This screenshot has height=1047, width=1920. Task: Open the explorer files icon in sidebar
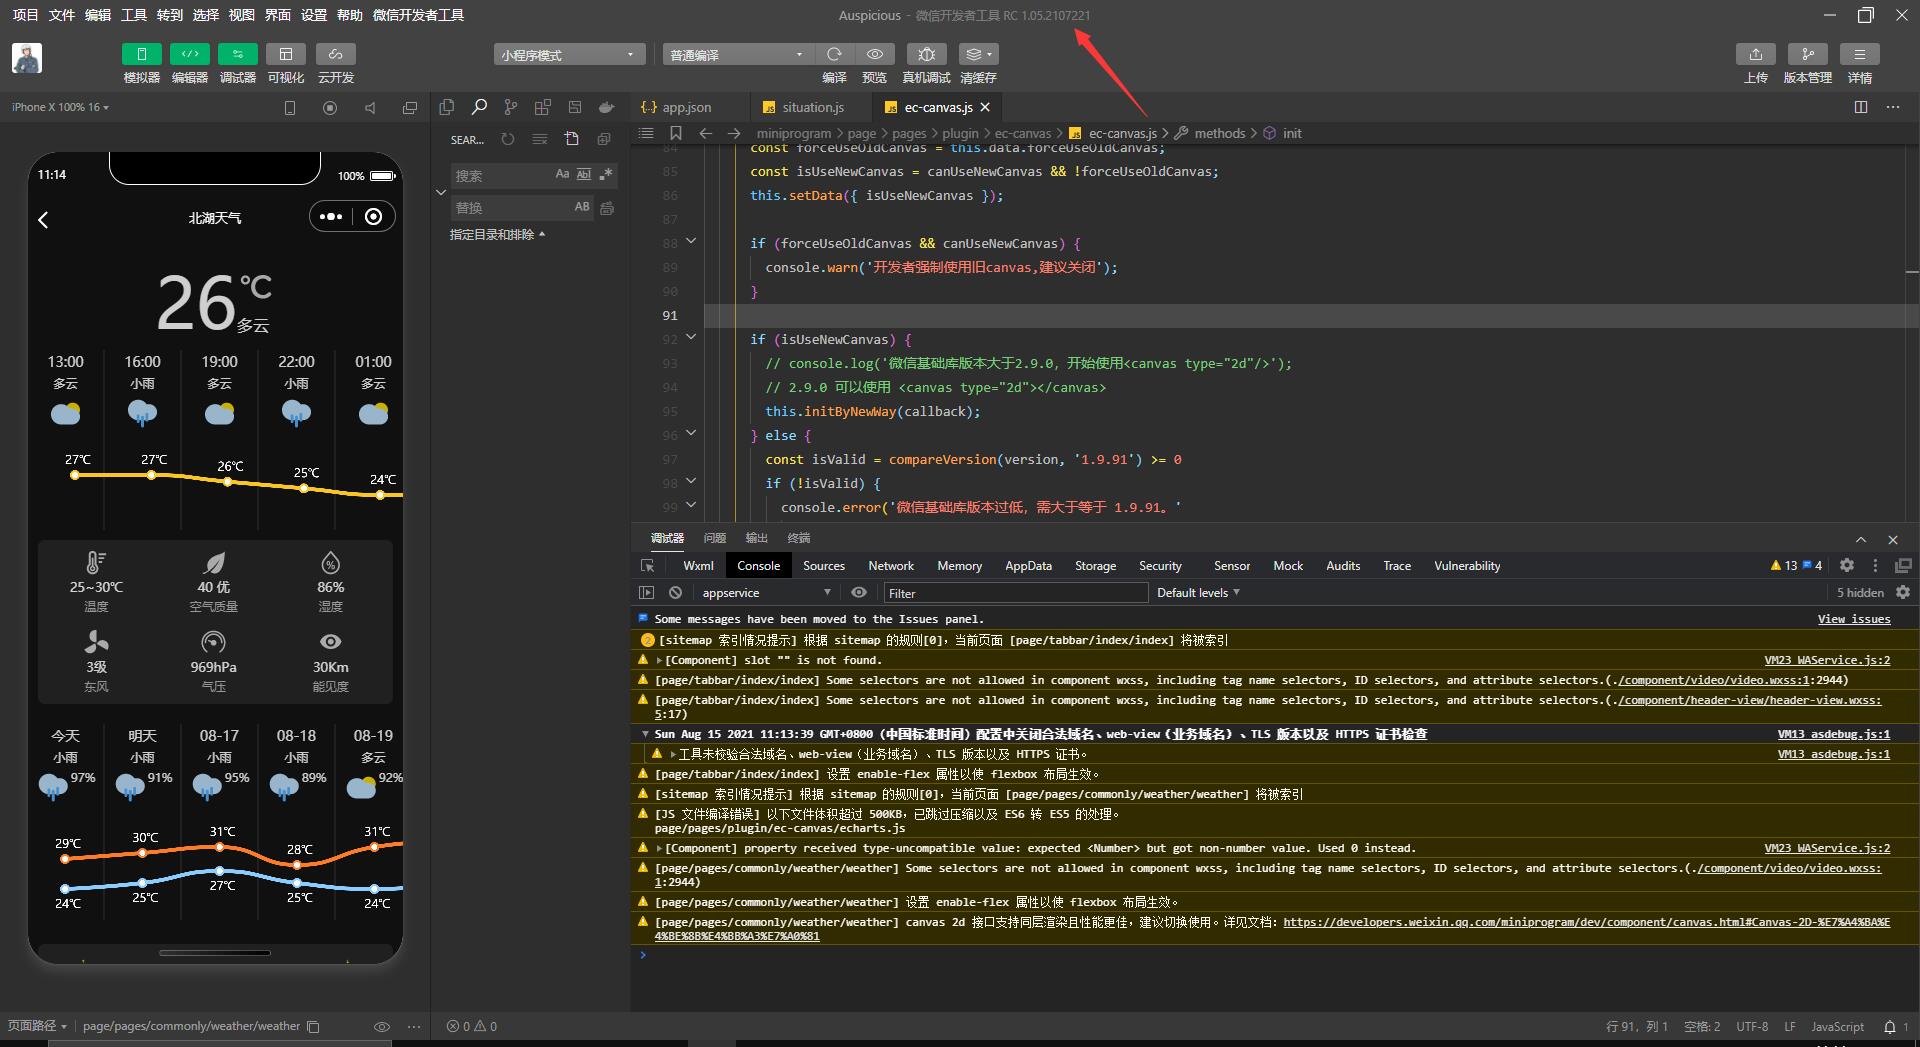click(447, 107)
